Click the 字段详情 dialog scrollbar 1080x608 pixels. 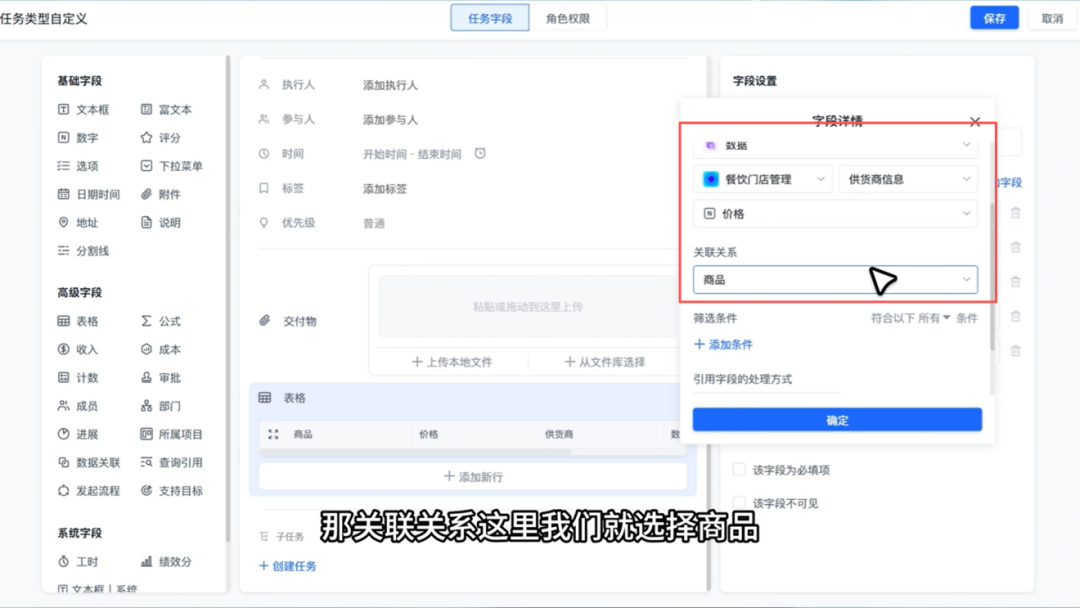992,275
